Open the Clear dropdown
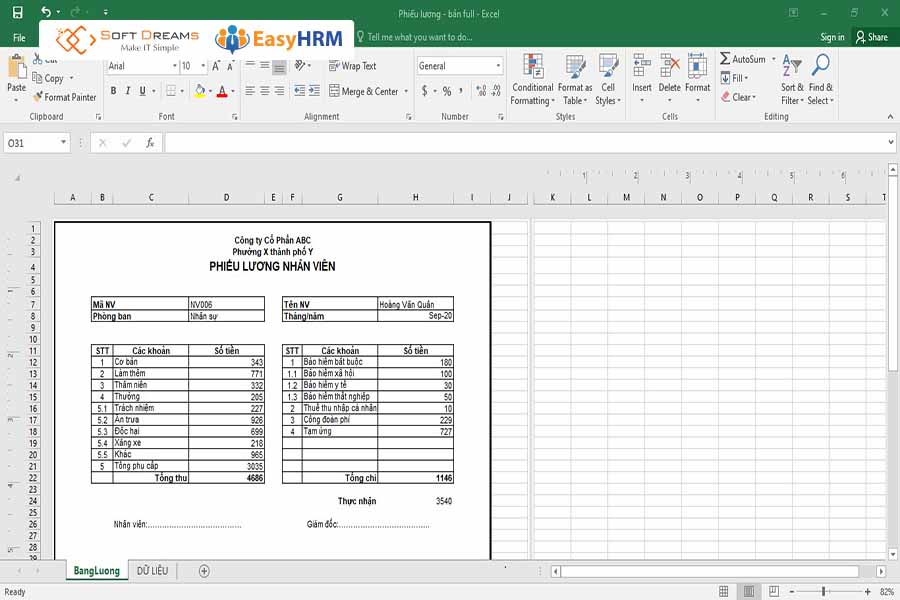The height and width of the screenshot is (600, 900). pos(738,97)
